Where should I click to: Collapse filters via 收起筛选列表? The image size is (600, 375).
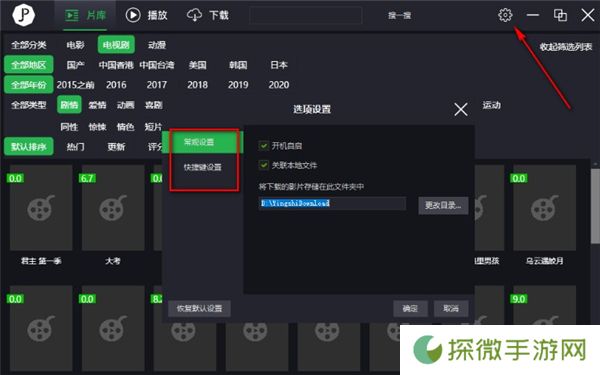(566, 47)
